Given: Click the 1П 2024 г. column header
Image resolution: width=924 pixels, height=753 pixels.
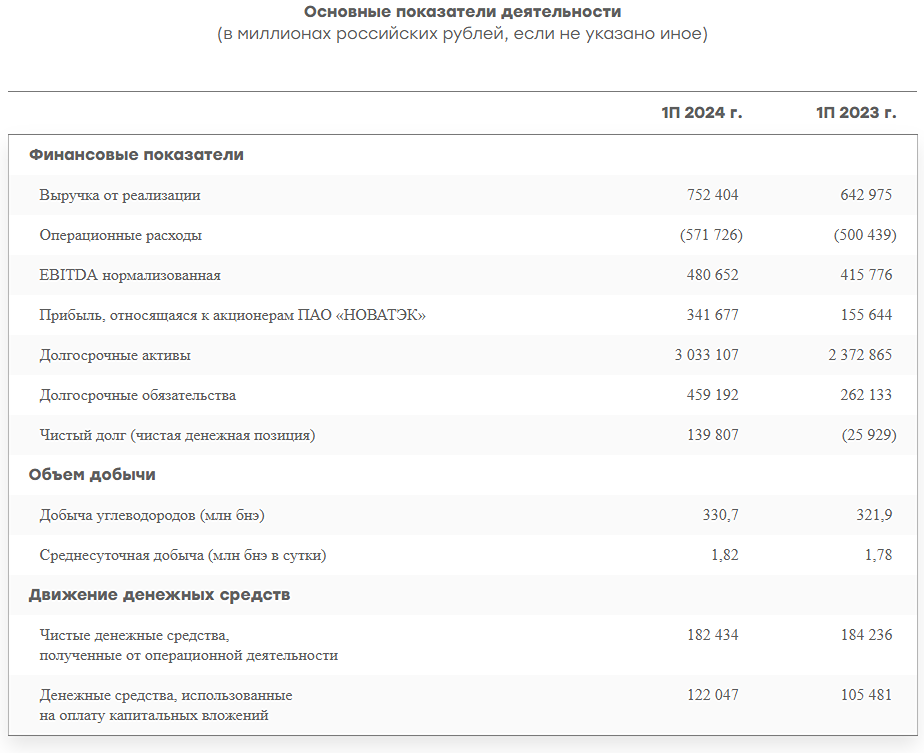Looking at the screenshot, I should click(701, 112).
